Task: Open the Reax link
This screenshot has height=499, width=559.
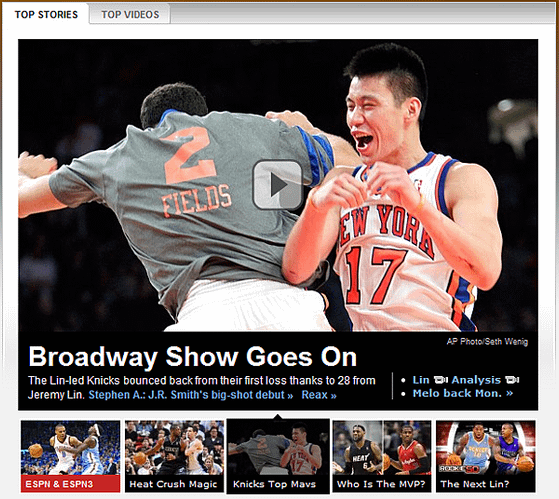Action: coord(319,395)
